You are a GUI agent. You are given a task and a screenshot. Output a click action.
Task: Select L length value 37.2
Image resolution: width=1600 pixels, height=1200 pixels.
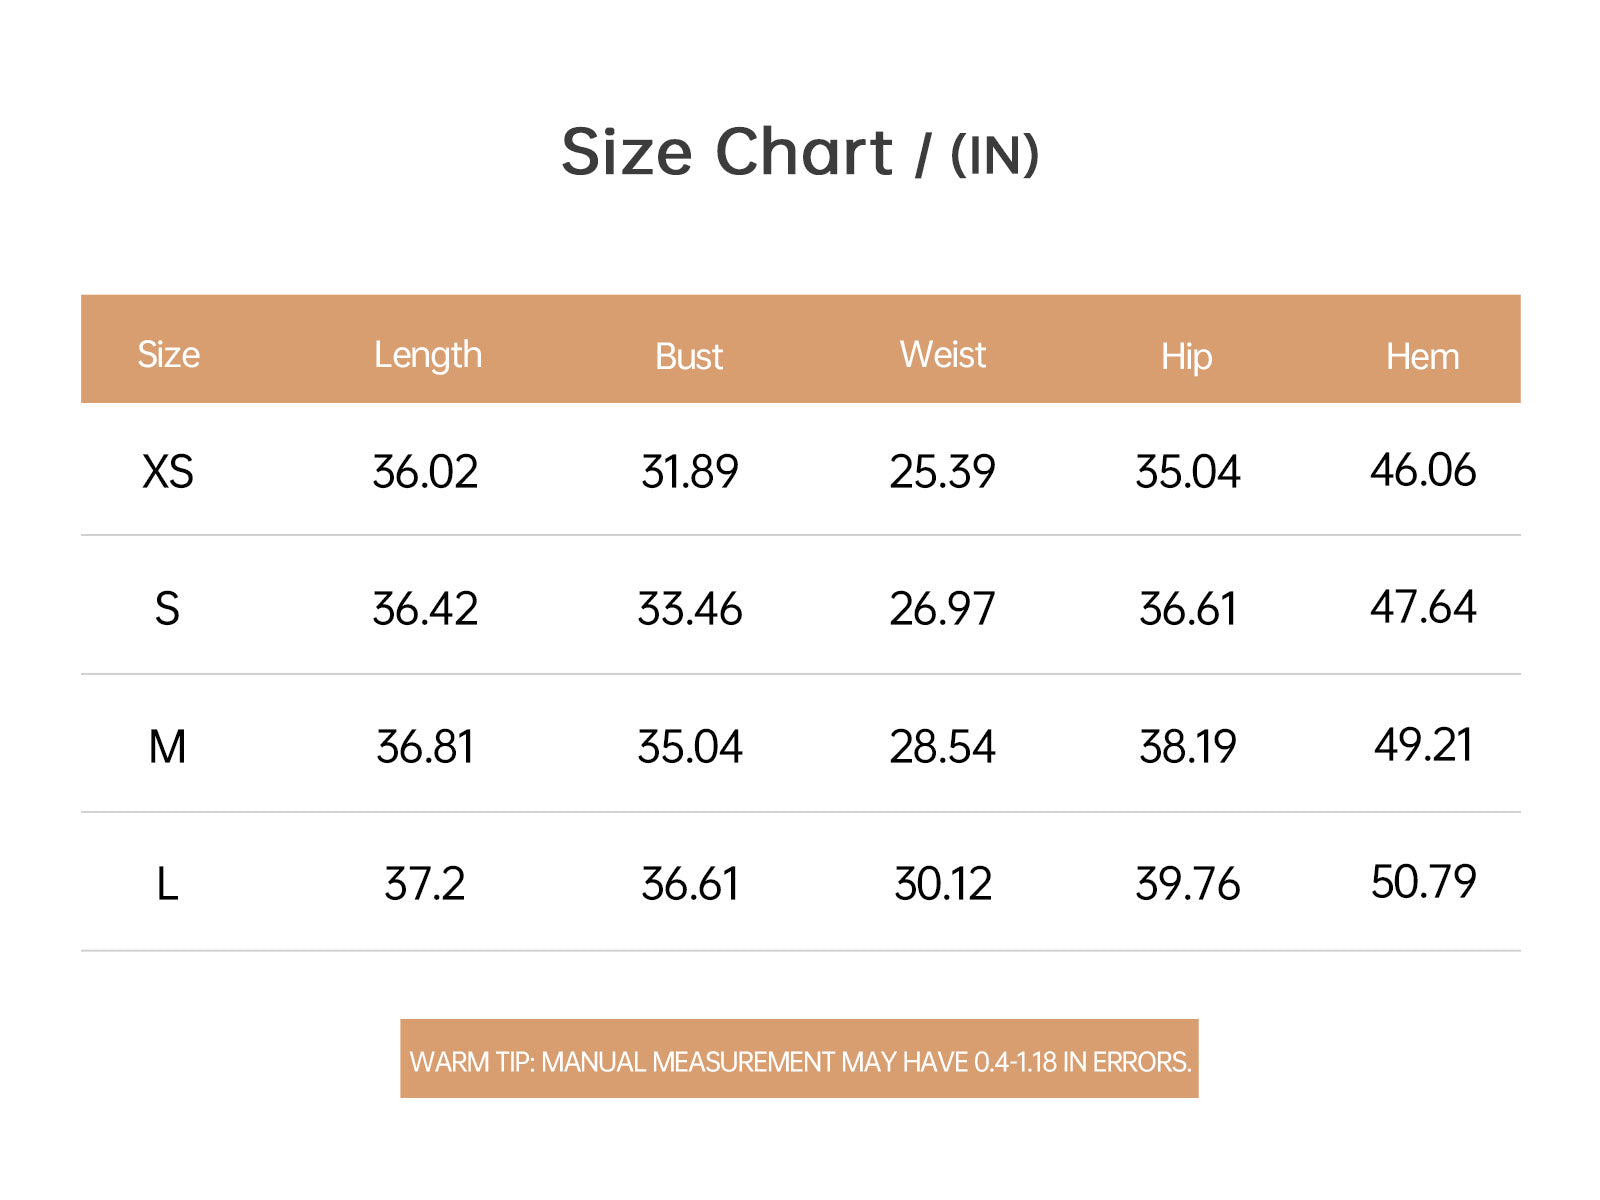click(425, 884)
